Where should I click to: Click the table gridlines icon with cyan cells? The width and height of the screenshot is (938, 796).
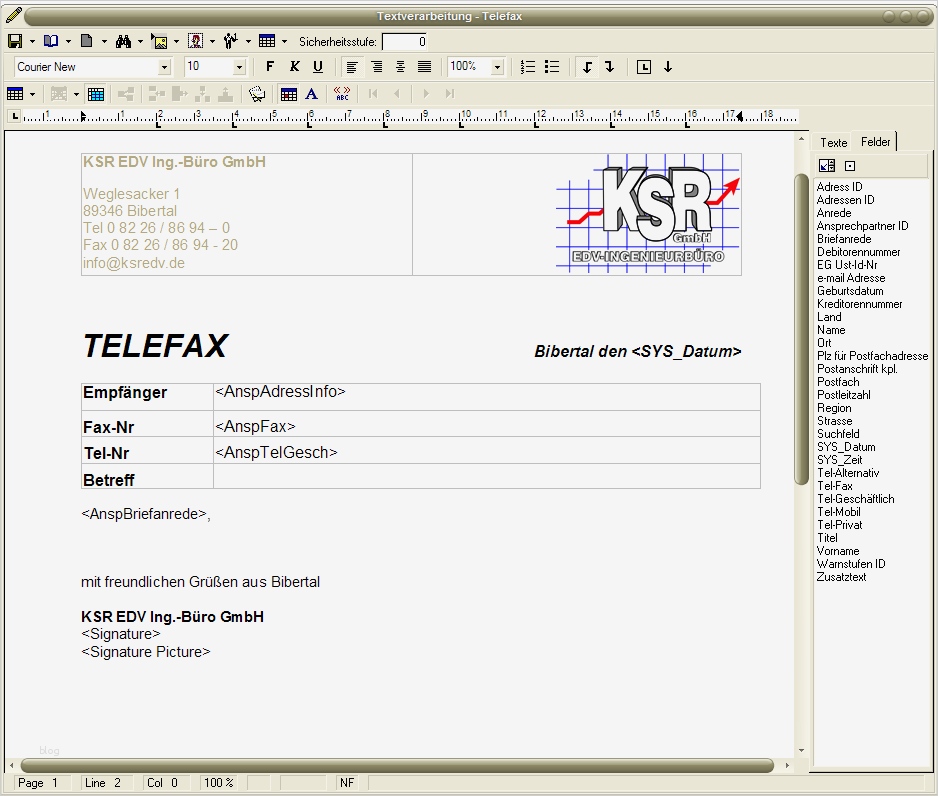[96, 94]
